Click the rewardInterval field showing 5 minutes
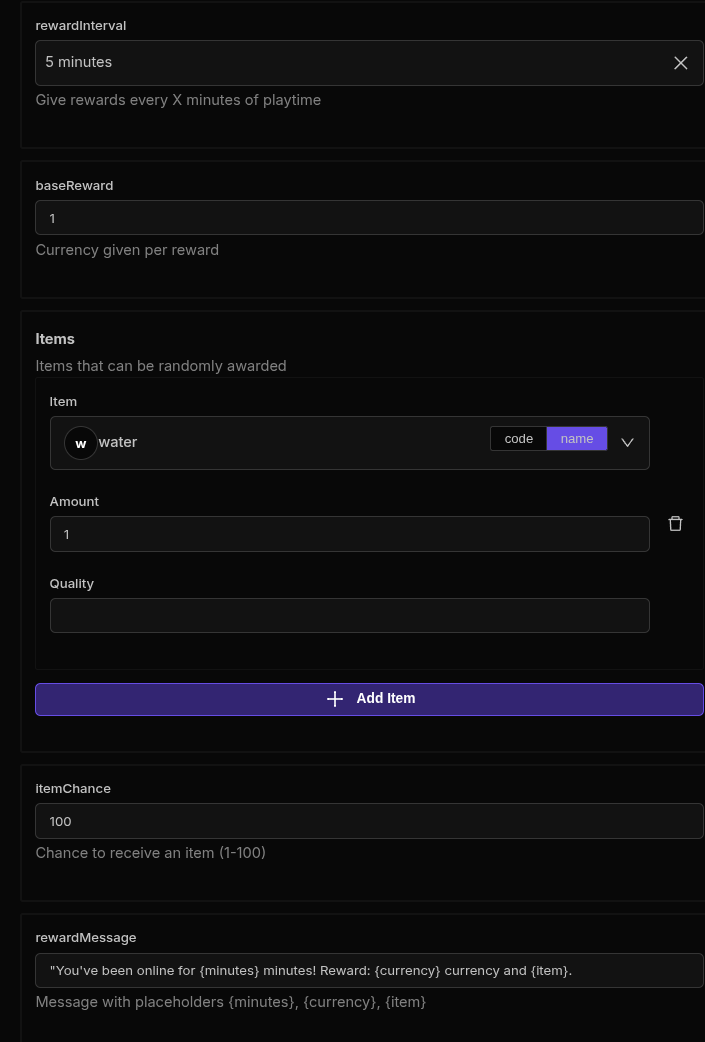The height and width of the screenshot is (1042, 705). [x=369, y=63]
